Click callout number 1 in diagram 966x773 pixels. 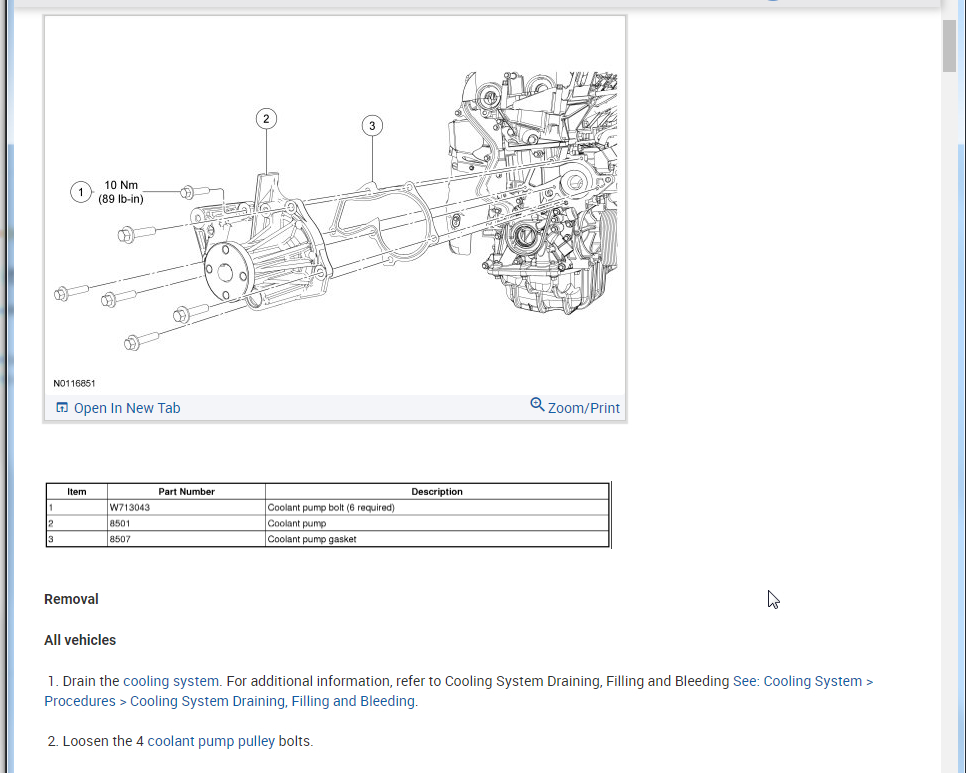click(81, 192)
